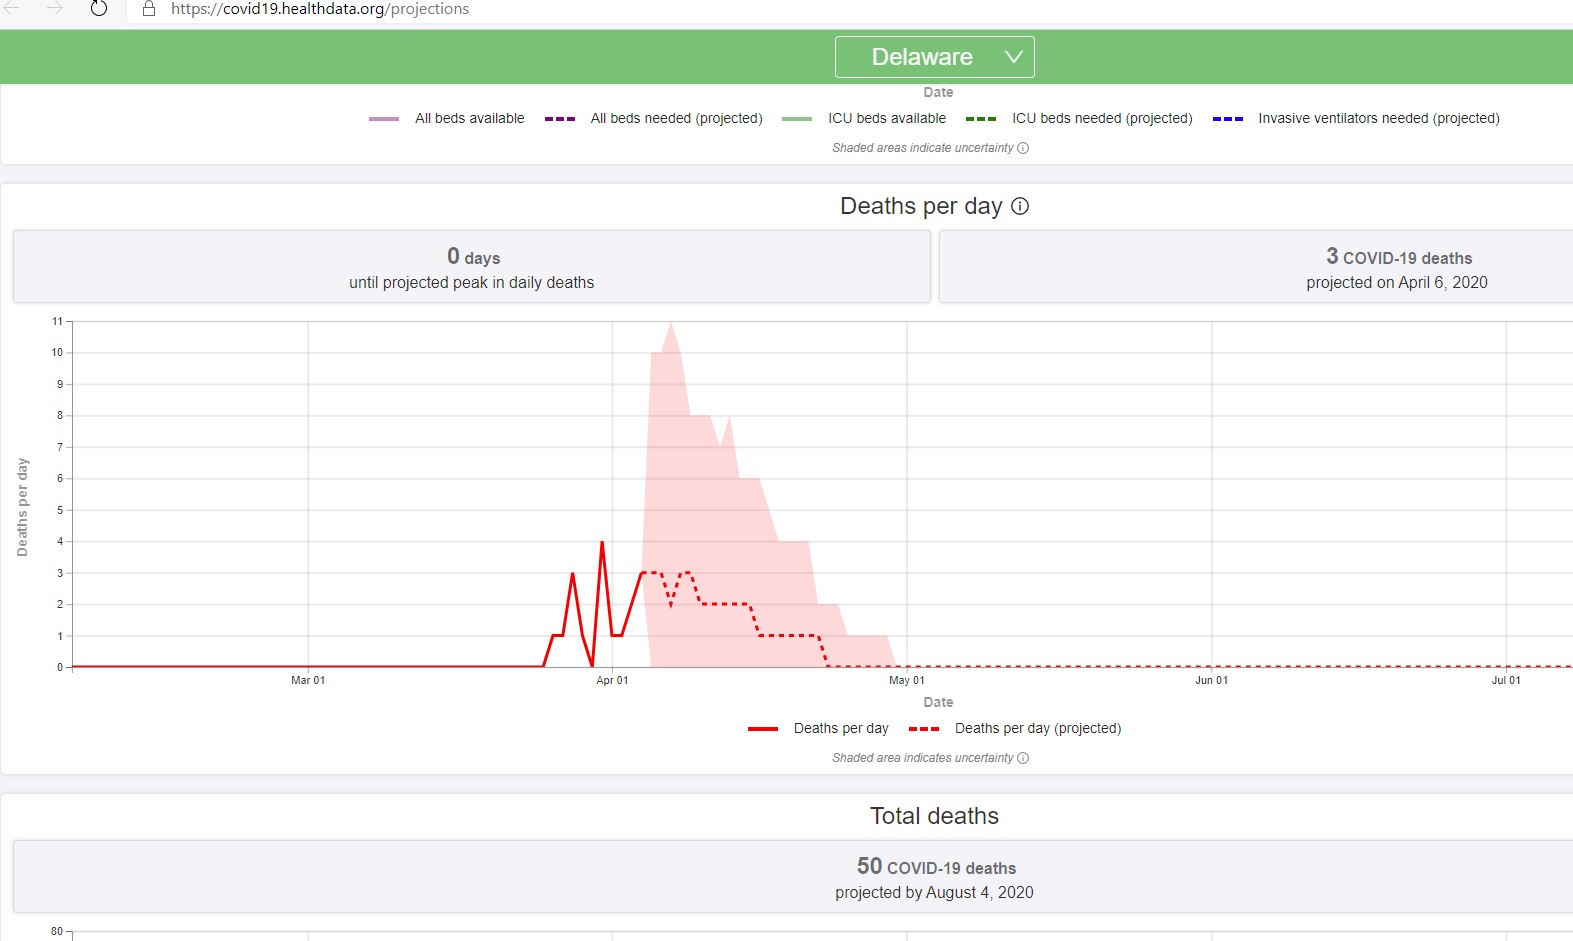The width and height of the screenshot is (1573, 941).
Task: Click the 'Jun 01' x-axis label
Action: (1212, 681)
